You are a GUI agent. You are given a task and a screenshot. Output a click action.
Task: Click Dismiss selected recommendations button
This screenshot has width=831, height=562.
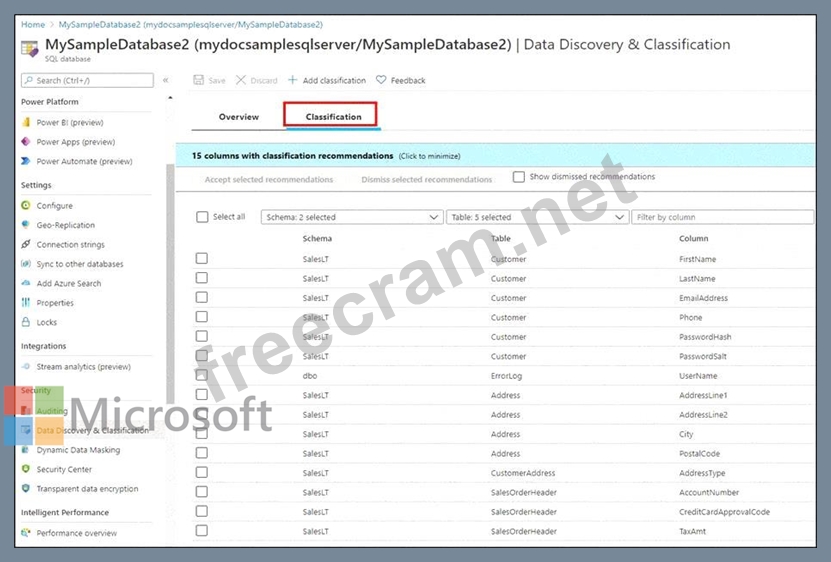[x=427, y=179]
